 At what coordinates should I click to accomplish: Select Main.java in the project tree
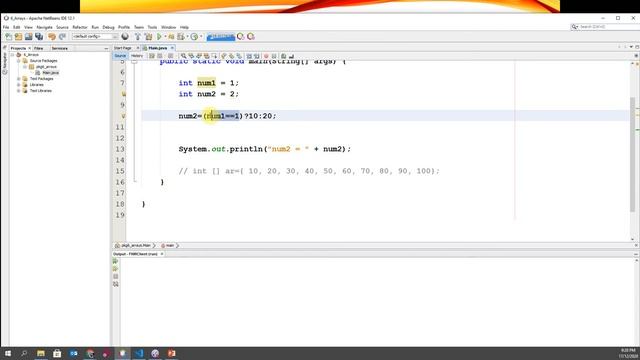pyautogui.click(x=50, y=73)
